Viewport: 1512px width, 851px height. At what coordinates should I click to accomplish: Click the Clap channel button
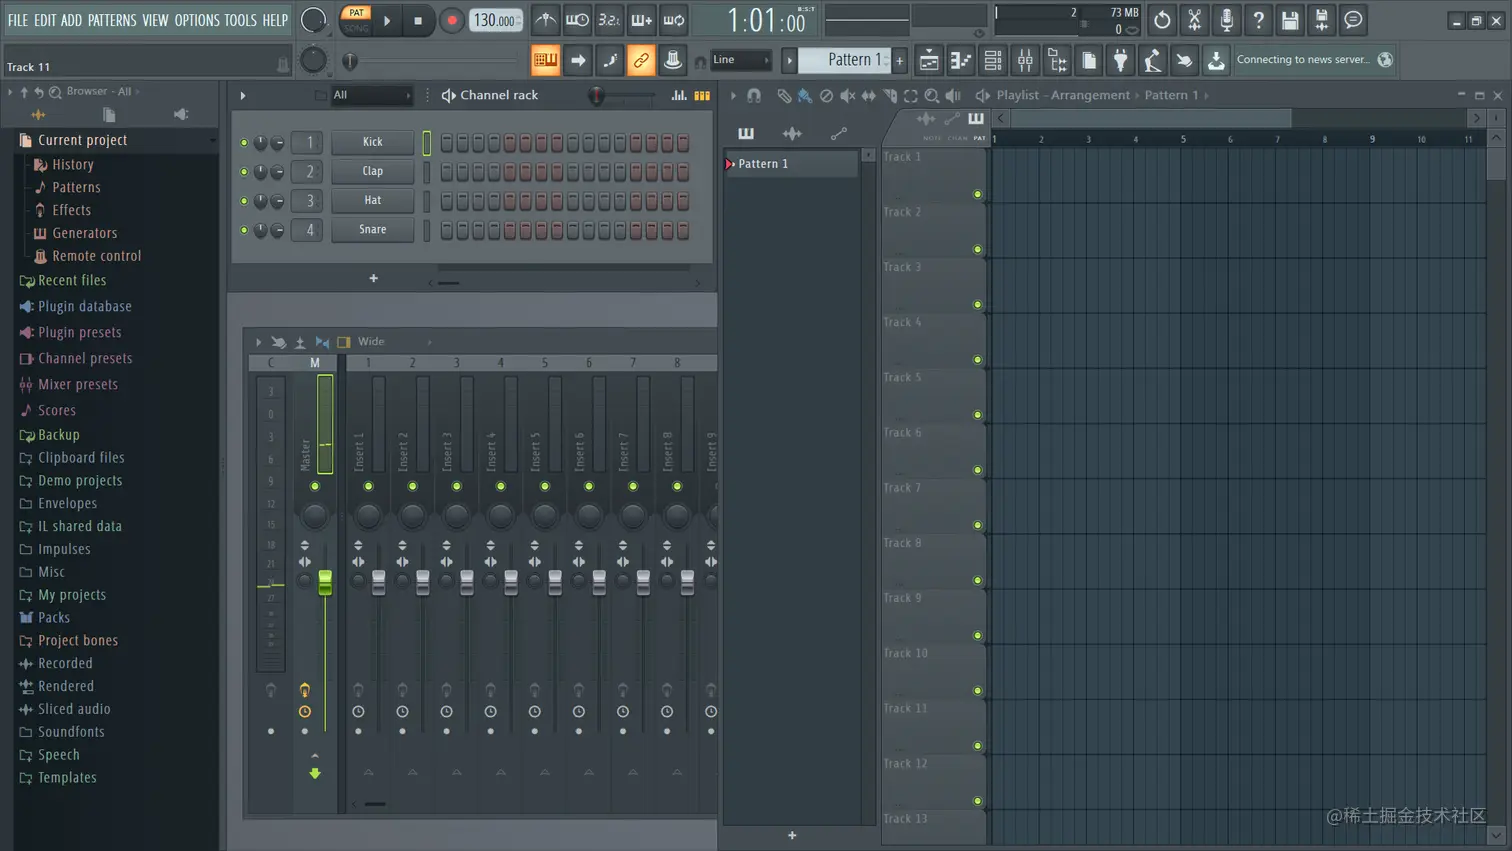[x=372, y=171]
